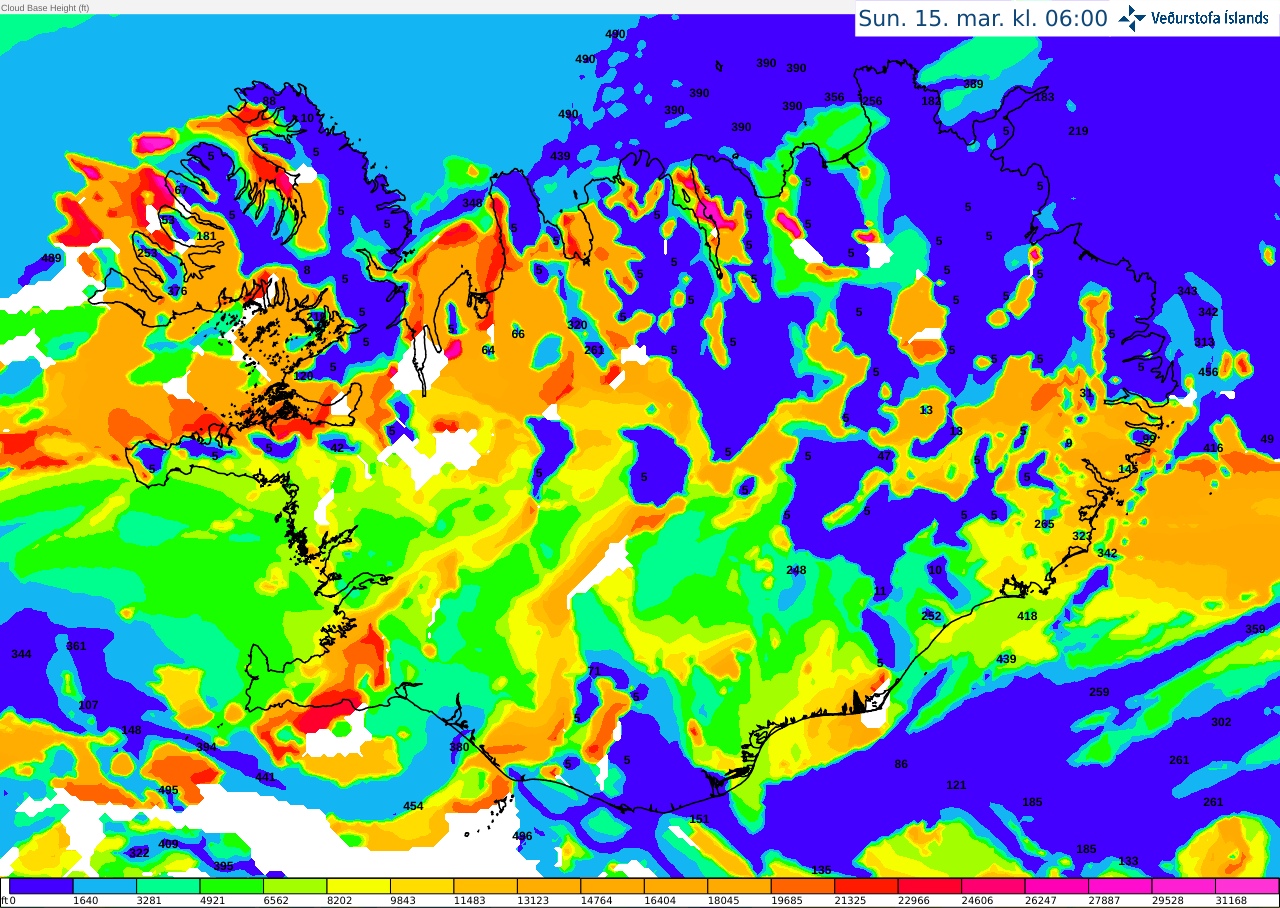Click the map value 389 on the map

pos(973,84)
